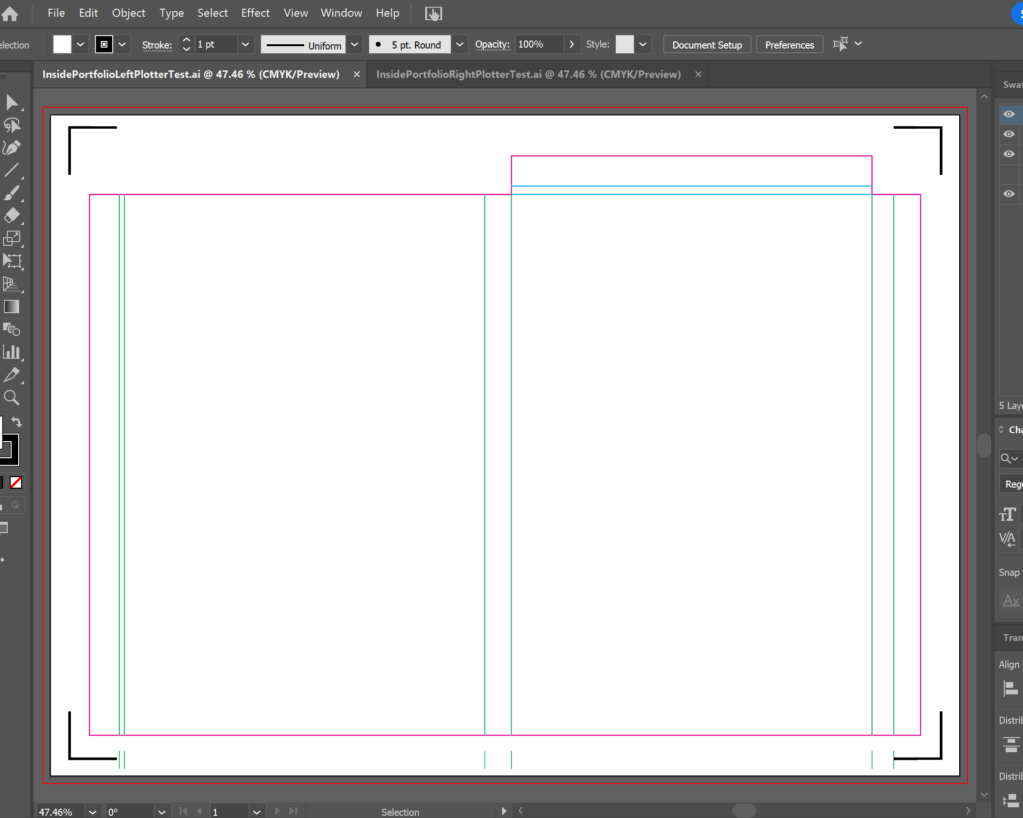Image resolution: width=1023 pixels, height=818 pixels.
Task: Click the Document Setup button
Action: point(707,45)
